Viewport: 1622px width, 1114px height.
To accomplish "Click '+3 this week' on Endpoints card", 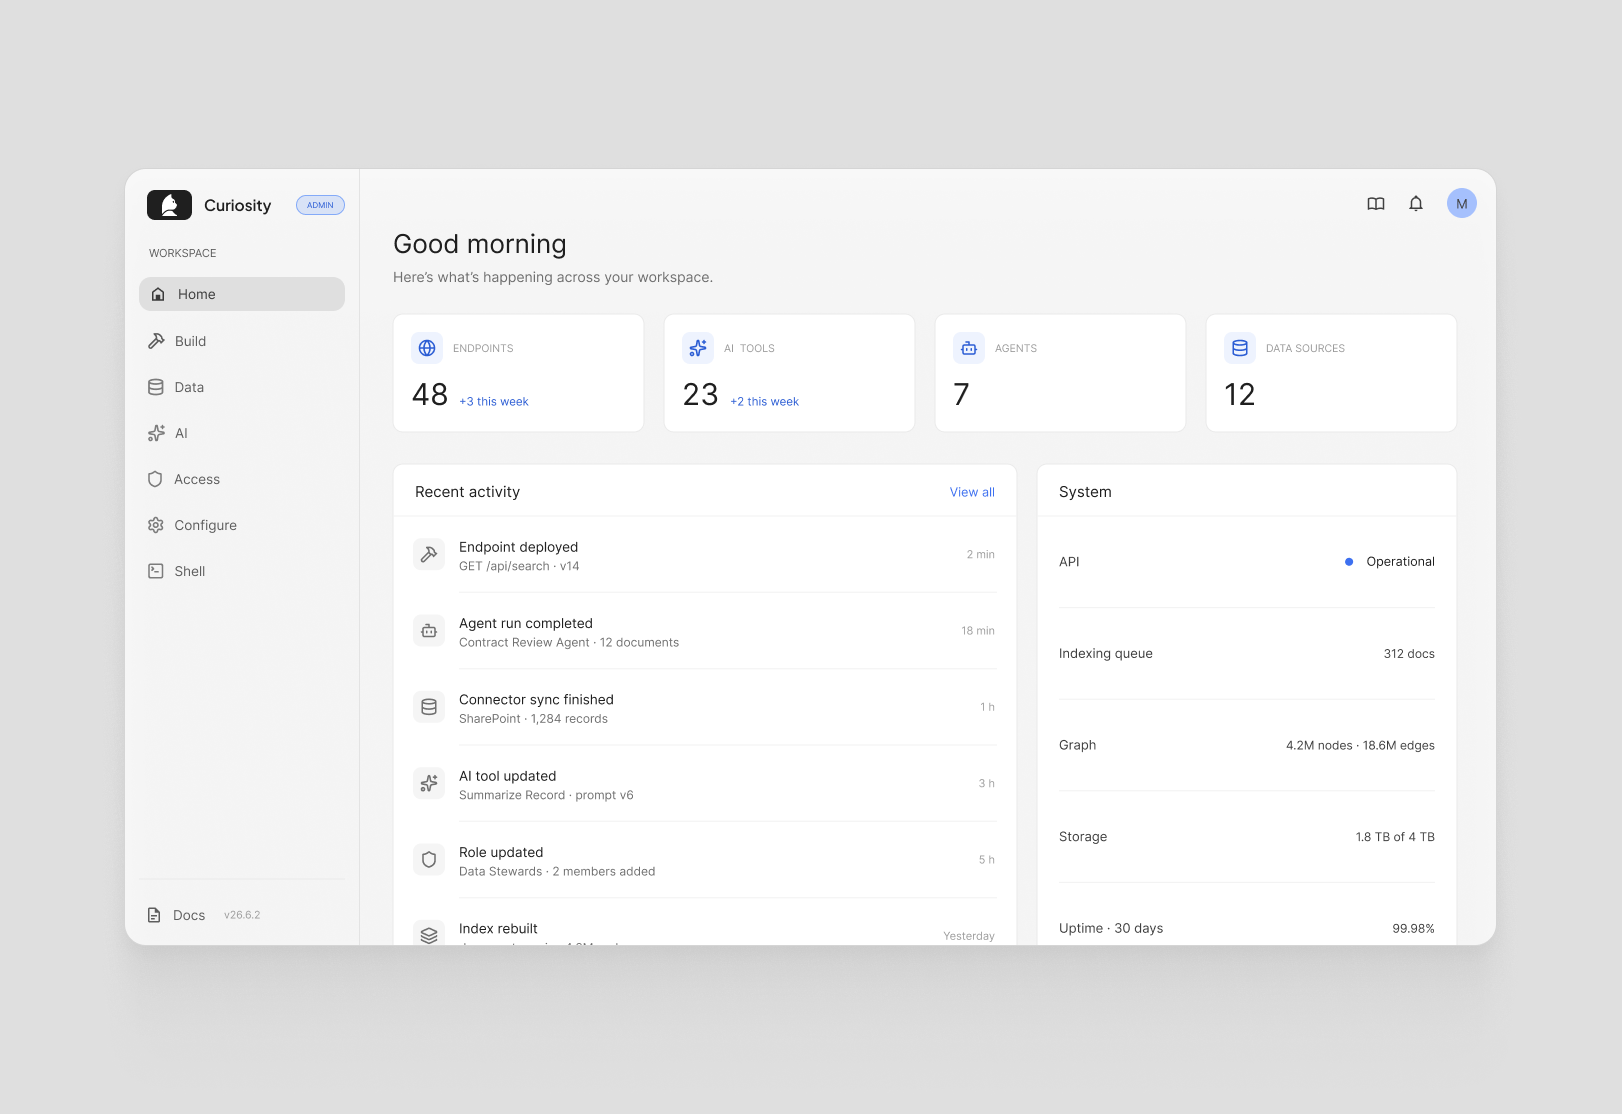I will (x=494, y=401).
